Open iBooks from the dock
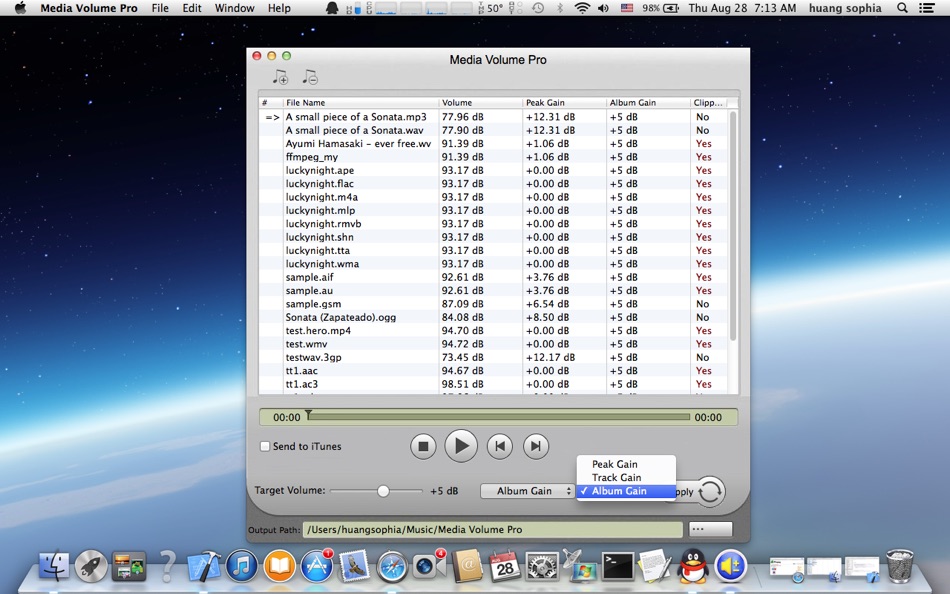950x594 pixels. tap(279, 566)
